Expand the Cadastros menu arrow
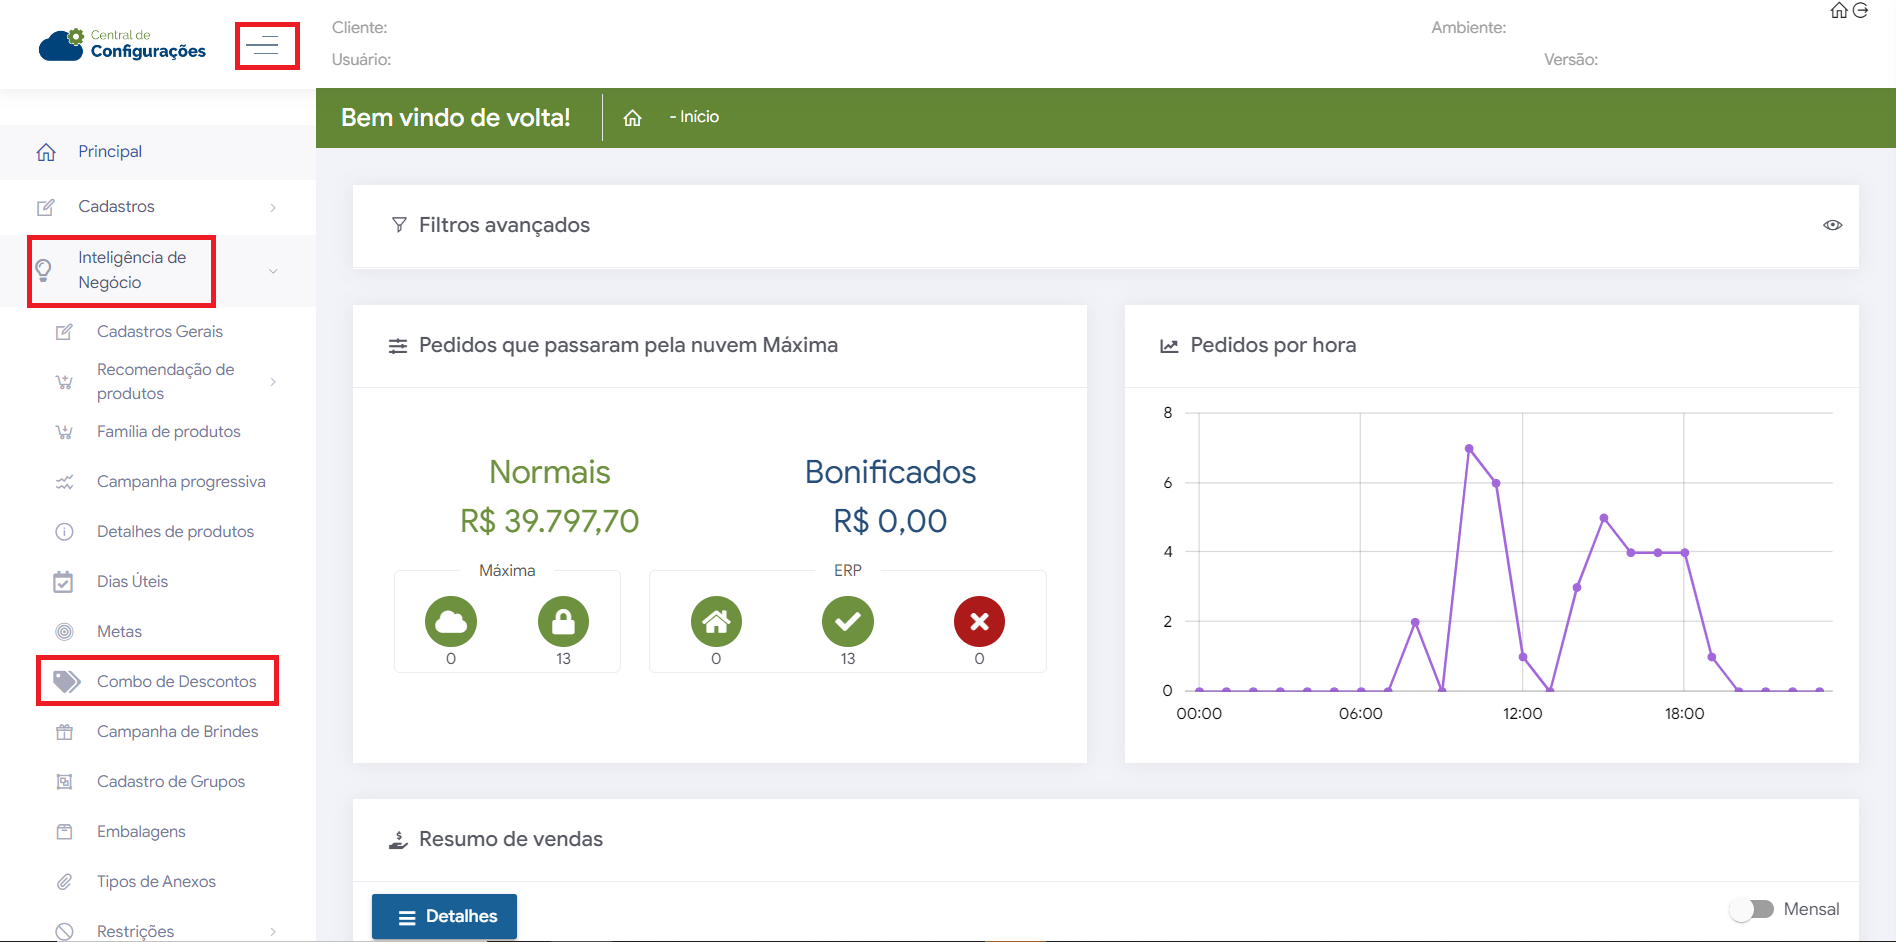This screenshot has width=1896, height=942. [273, 207]
